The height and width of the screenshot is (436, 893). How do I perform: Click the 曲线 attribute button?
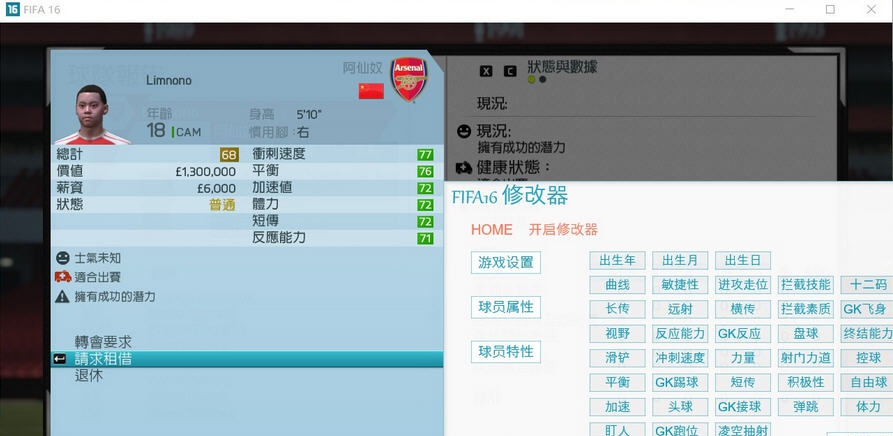point(617,285)
